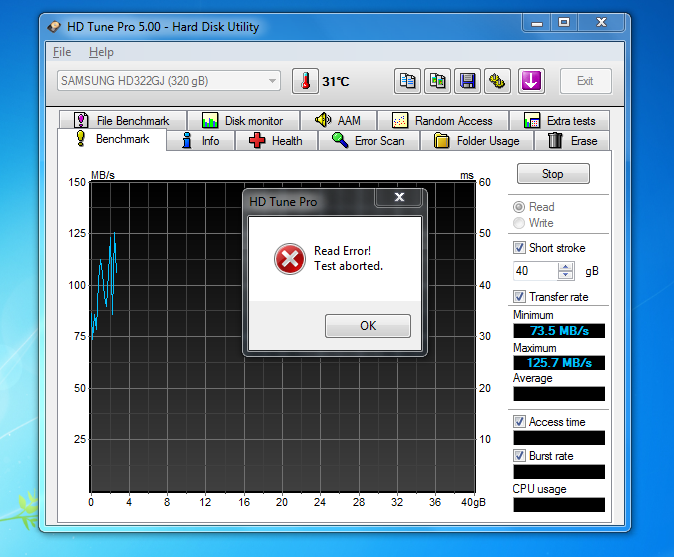Switch to the Folder Usage tab

pos(477,141)
